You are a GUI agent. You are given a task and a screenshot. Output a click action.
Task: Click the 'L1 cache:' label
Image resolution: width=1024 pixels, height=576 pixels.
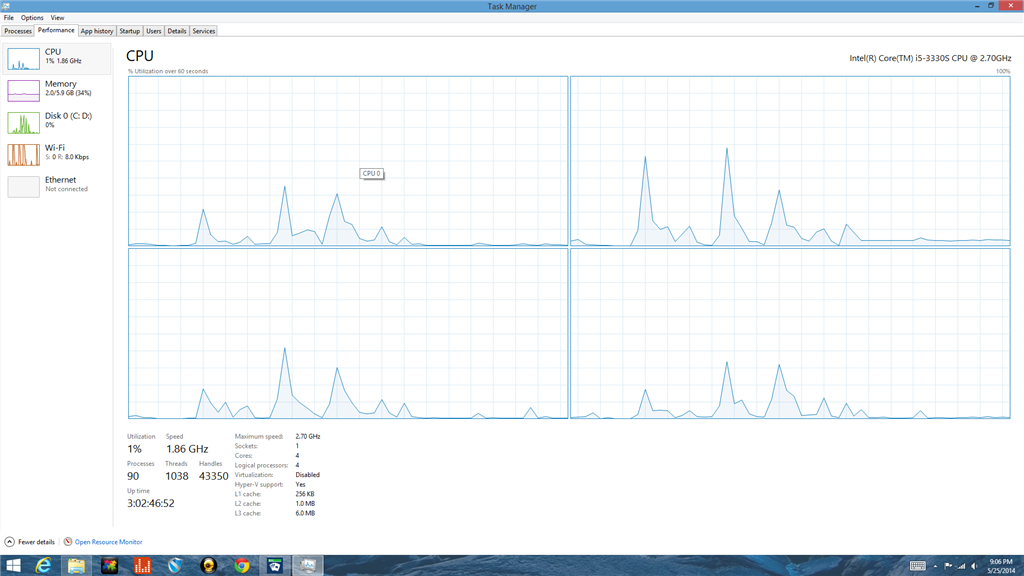[248, 494]
